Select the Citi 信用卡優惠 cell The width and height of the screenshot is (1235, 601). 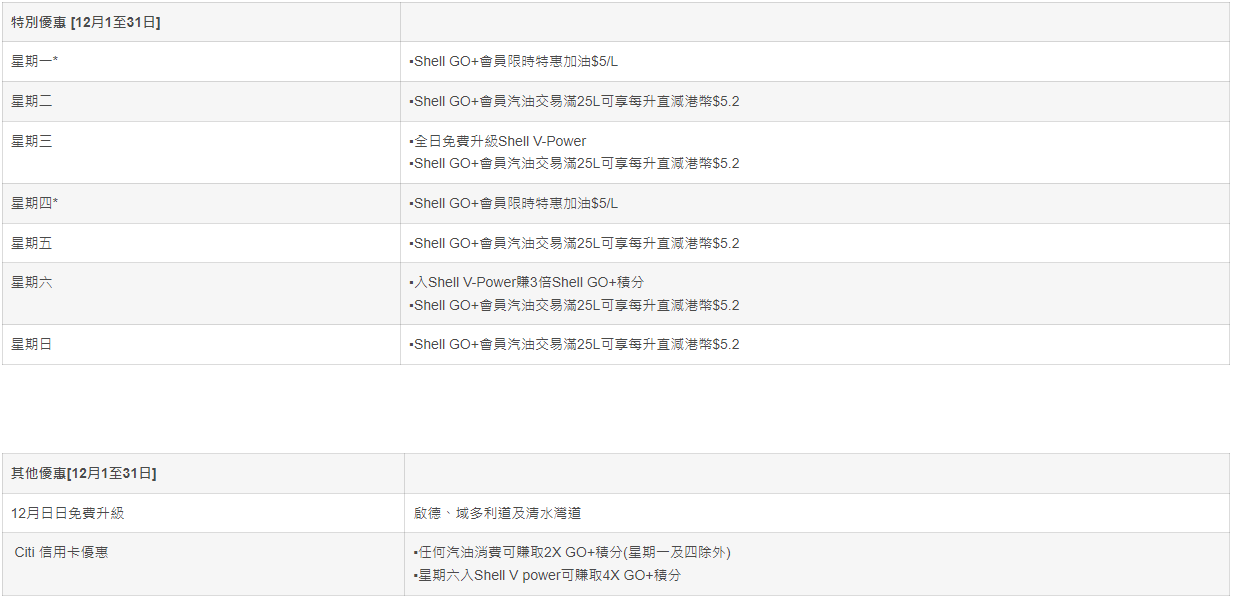[x=61, y=552]
